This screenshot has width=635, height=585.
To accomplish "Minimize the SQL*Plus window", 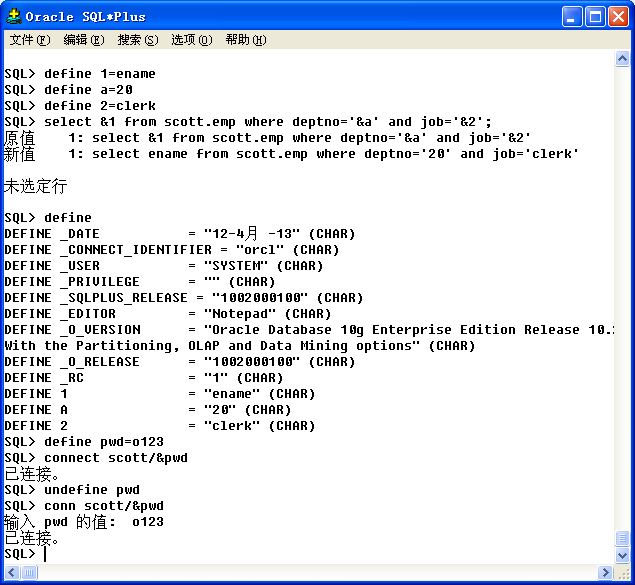I will coord(572,17).
